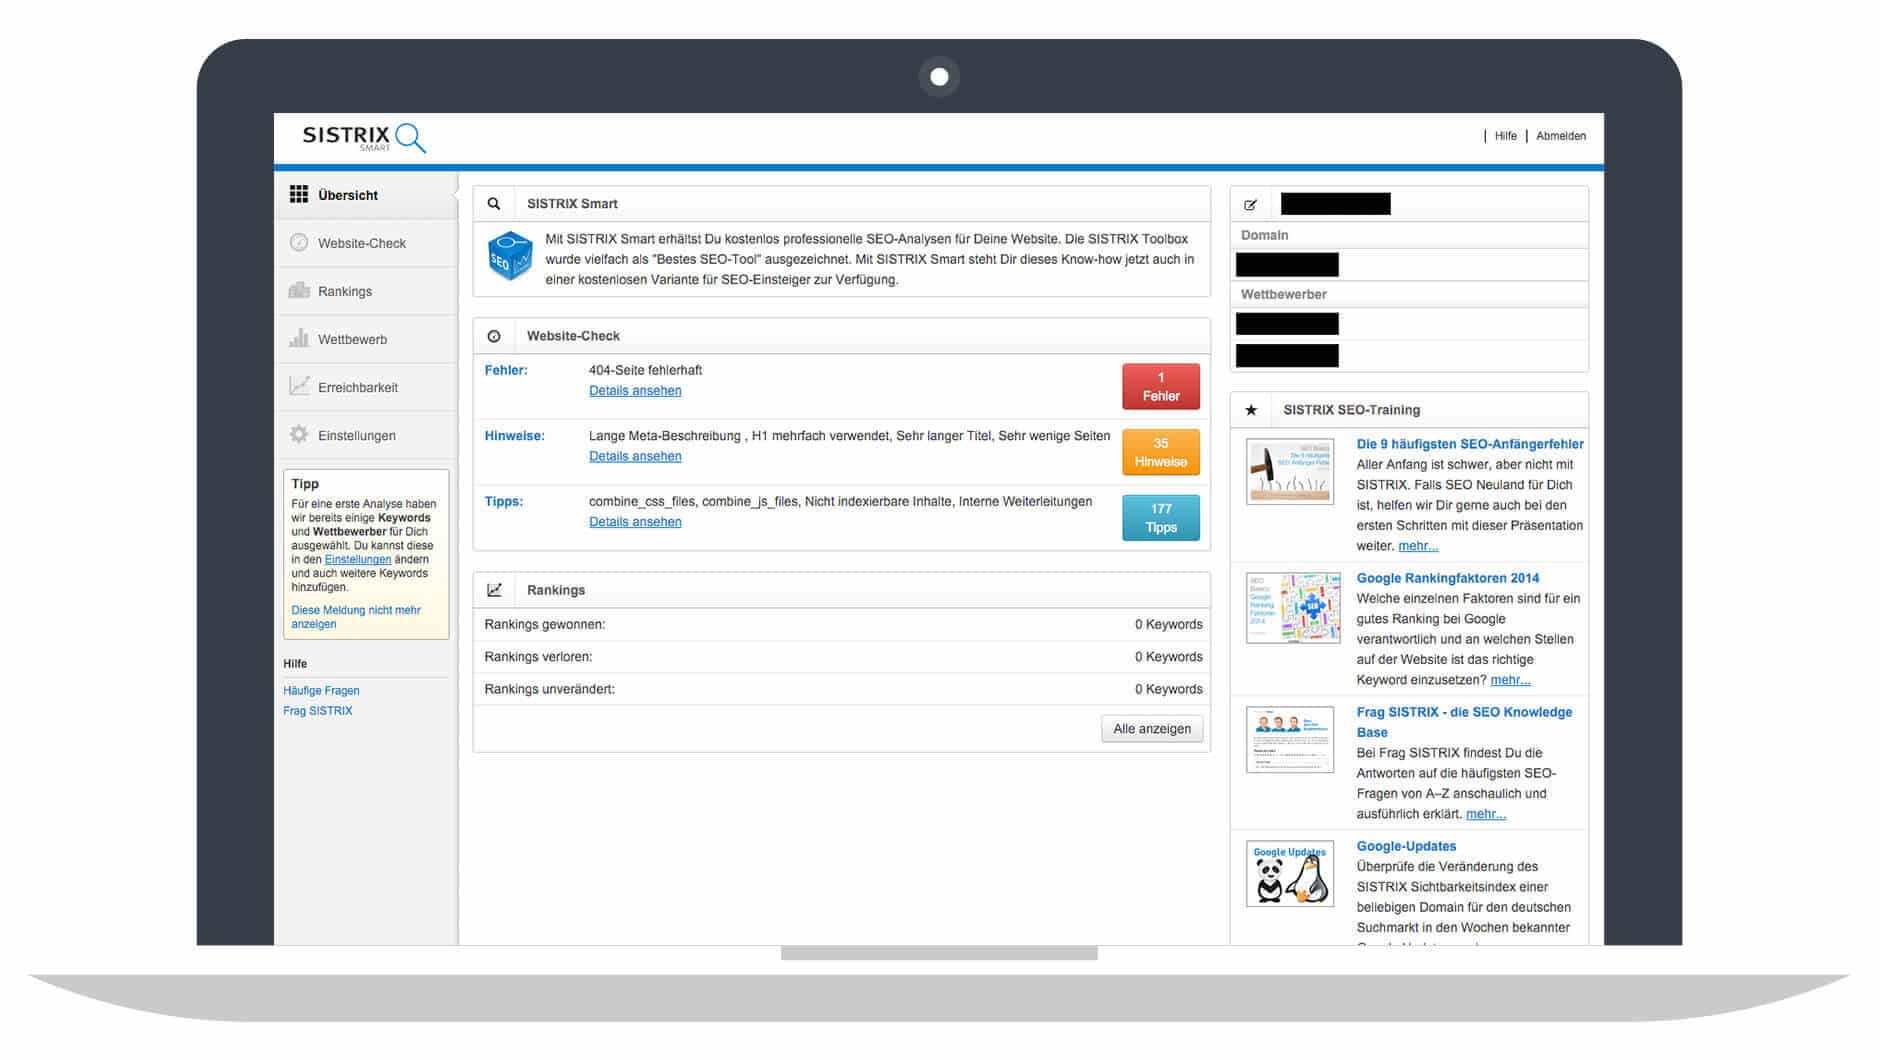The image size is (1880, 1060).
Task: Click the SISTRIX Smart logo
Action: pyautogui.click(x=364, y=138)
